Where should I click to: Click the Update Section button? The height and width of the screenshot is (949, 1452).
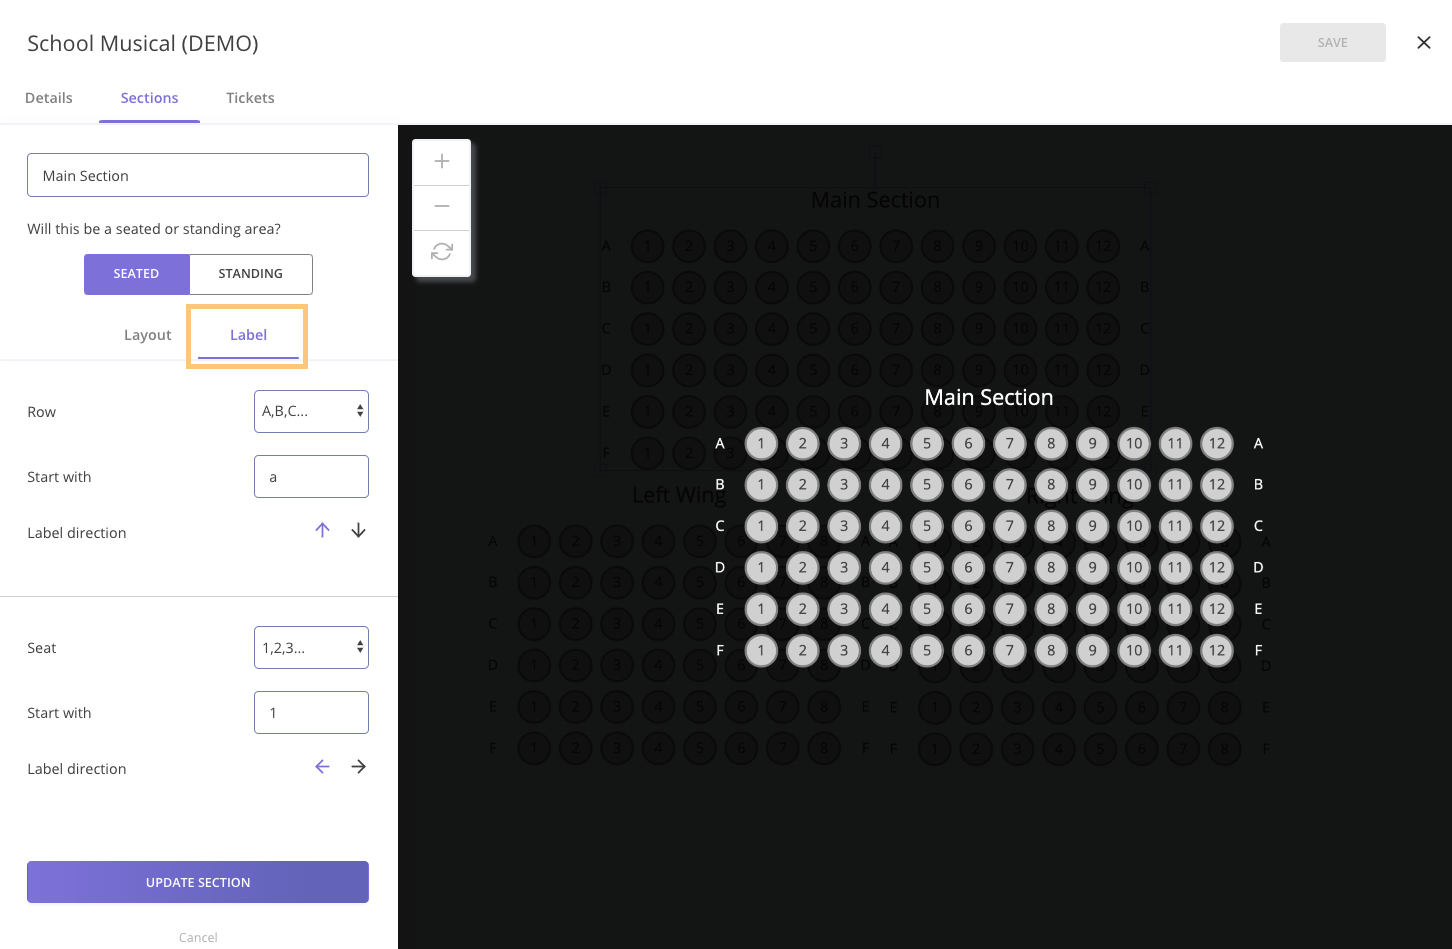coord(197,882)
